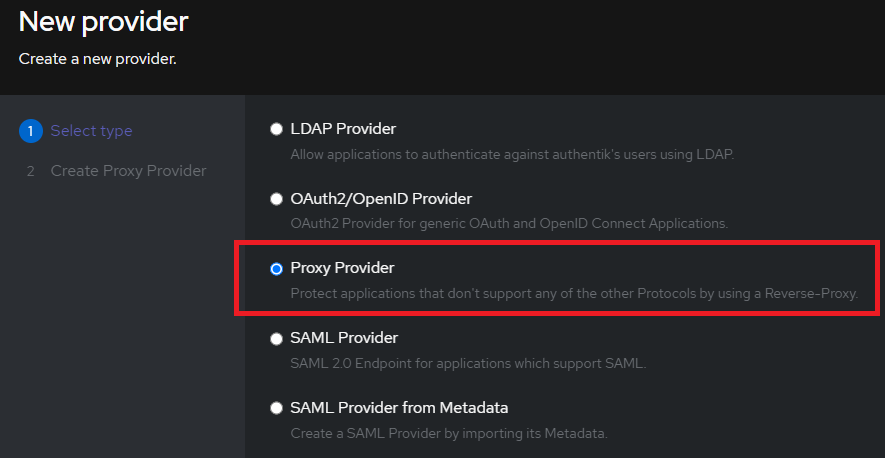Go to the Select type wizard step
Image resolution: width=885 pixels, height=458 pixels.
click(91, 131)
